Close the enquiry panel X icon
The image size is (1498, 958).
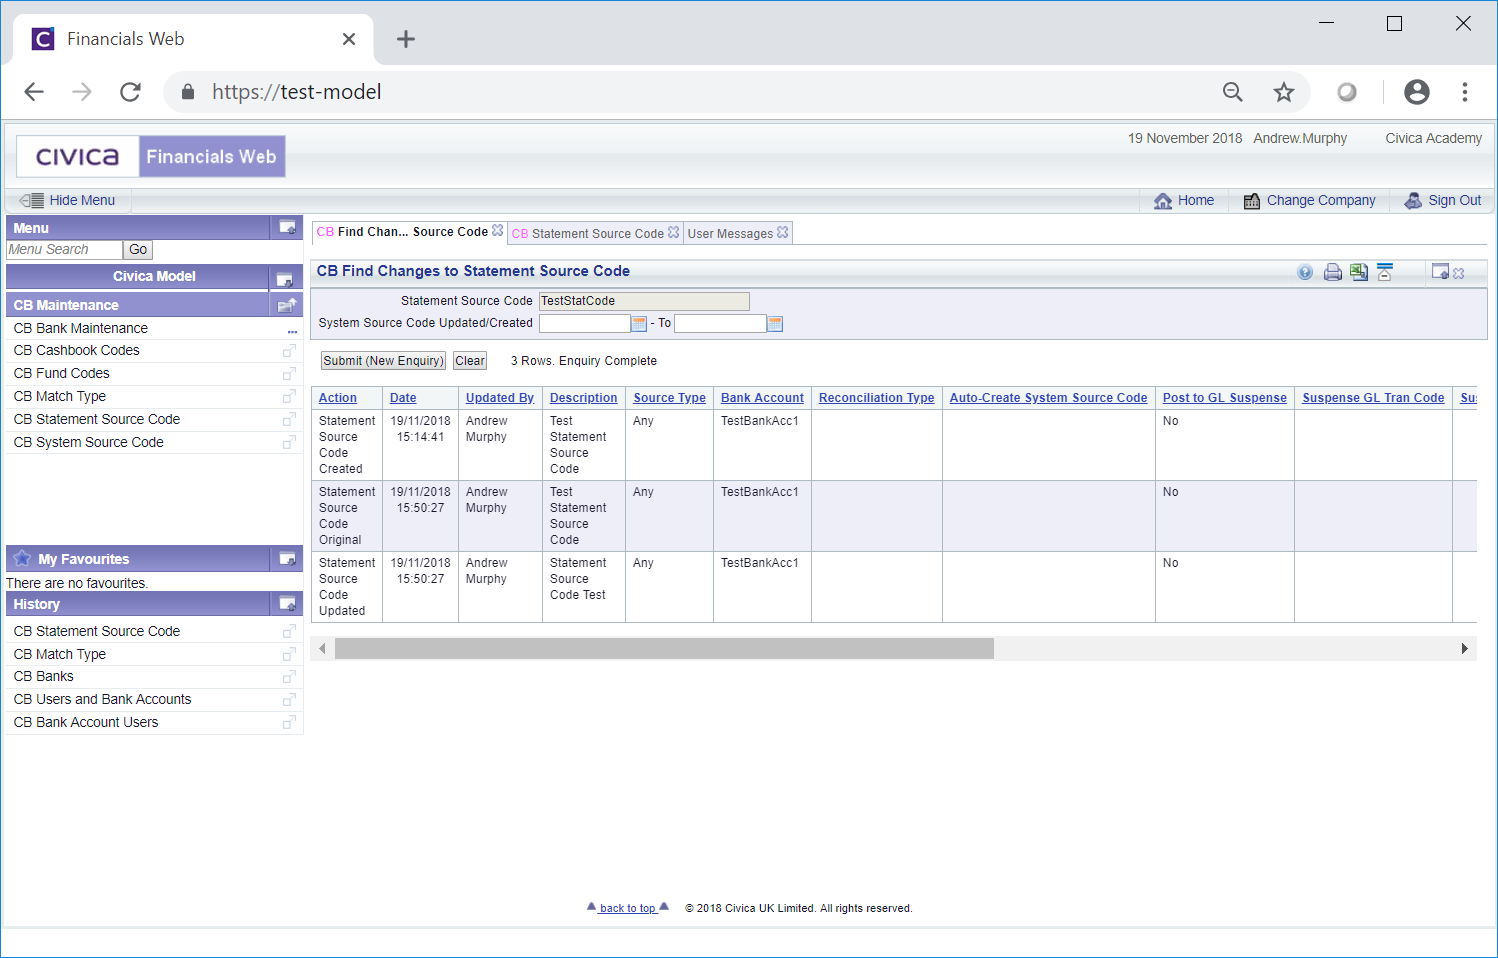click(x=1459, y=273)
